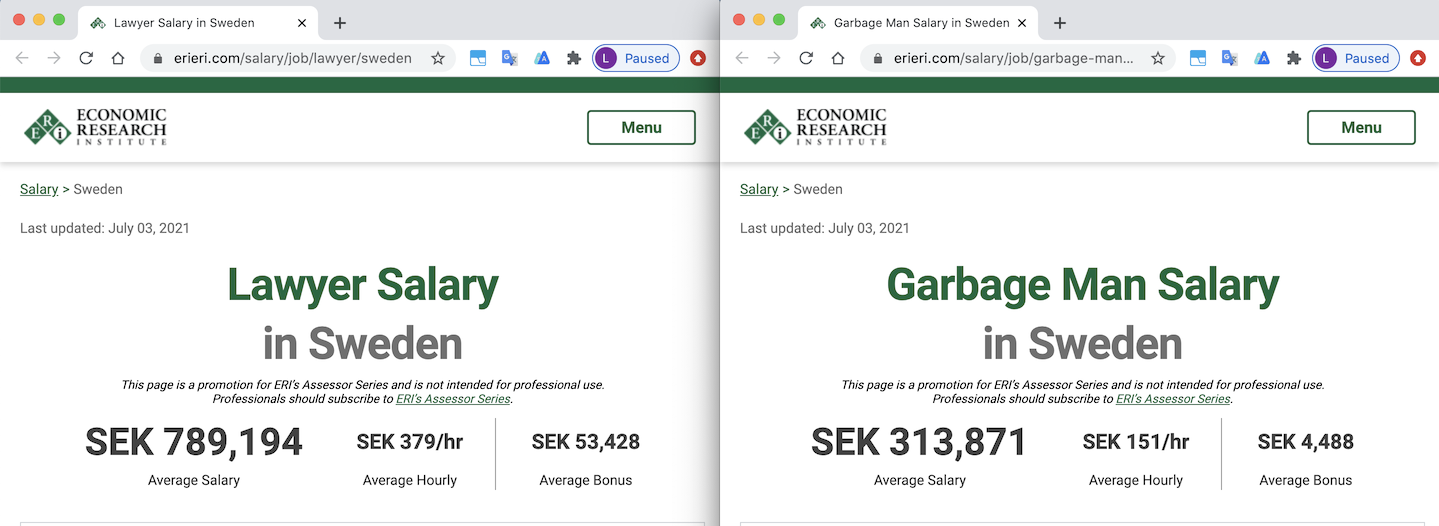Follow the Salary breadcrumb link on Lawyer page
Viewport: 1439px width, 526px height.
(x=39, y=189)
